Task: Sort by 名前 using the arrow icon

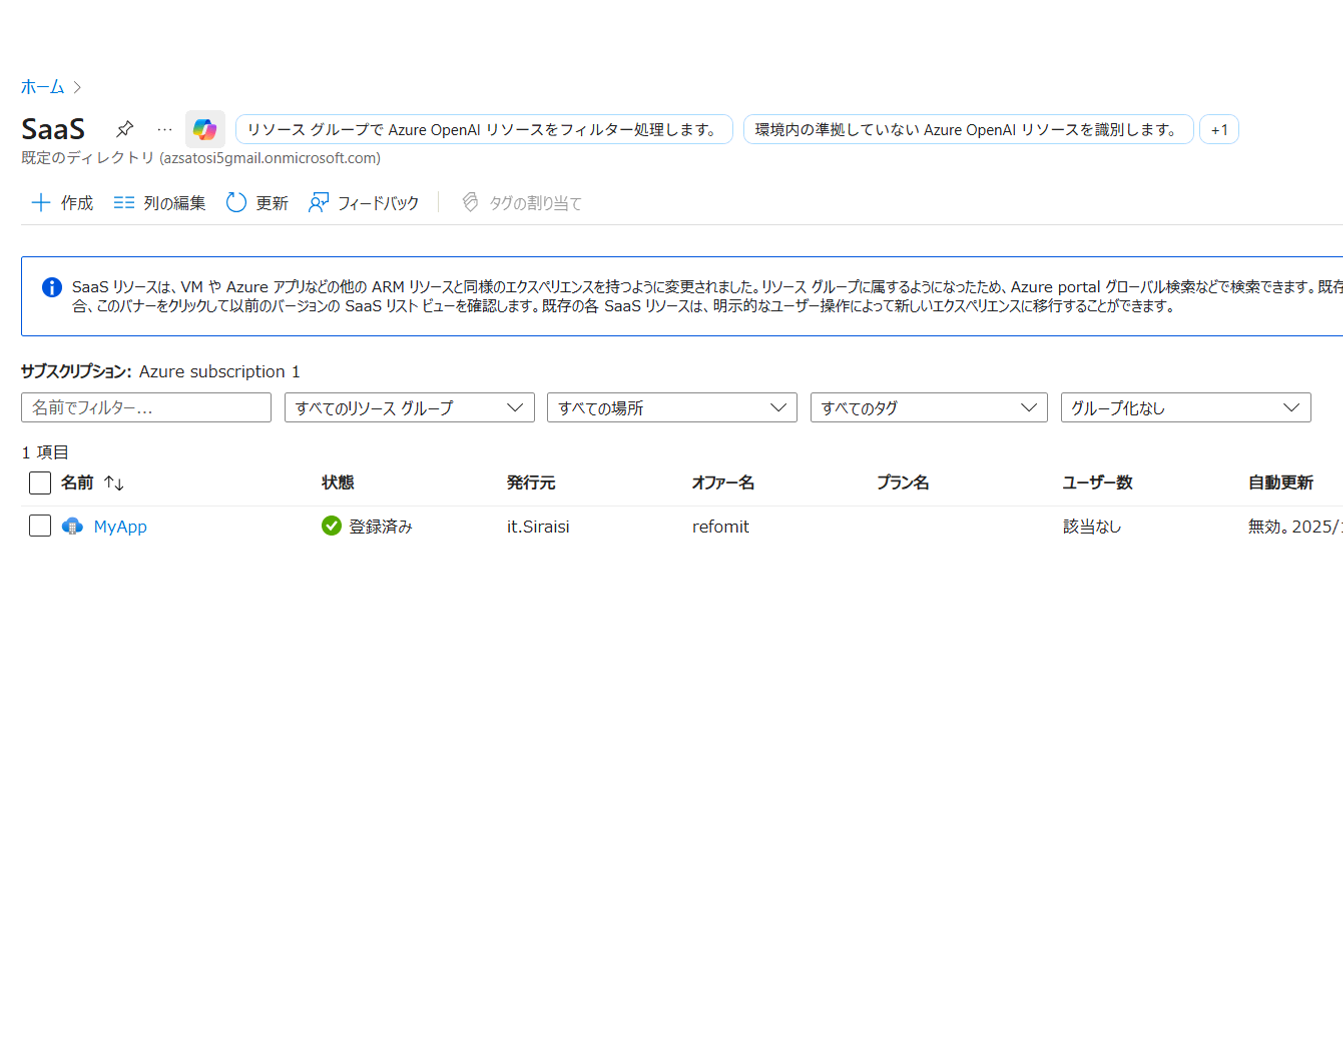Action: point(114,483)
